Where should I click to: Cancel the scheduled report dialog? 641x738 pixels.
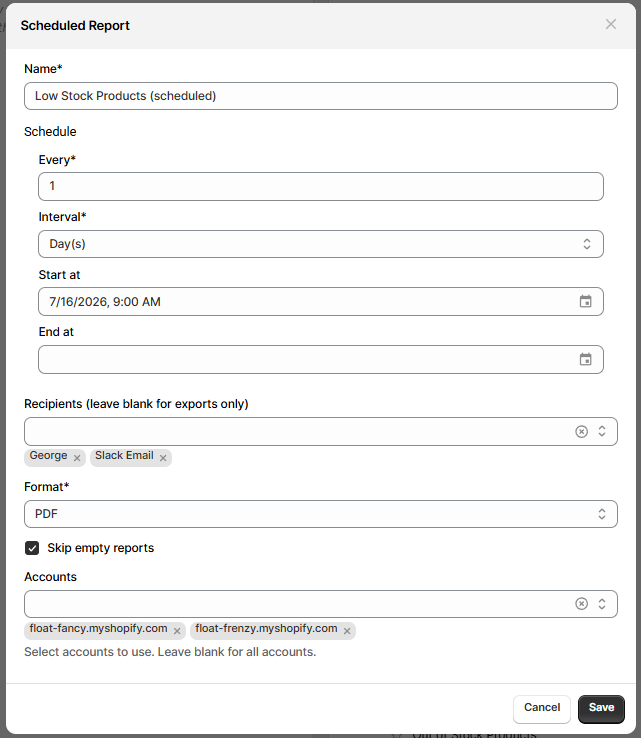(x=542, y=709)
